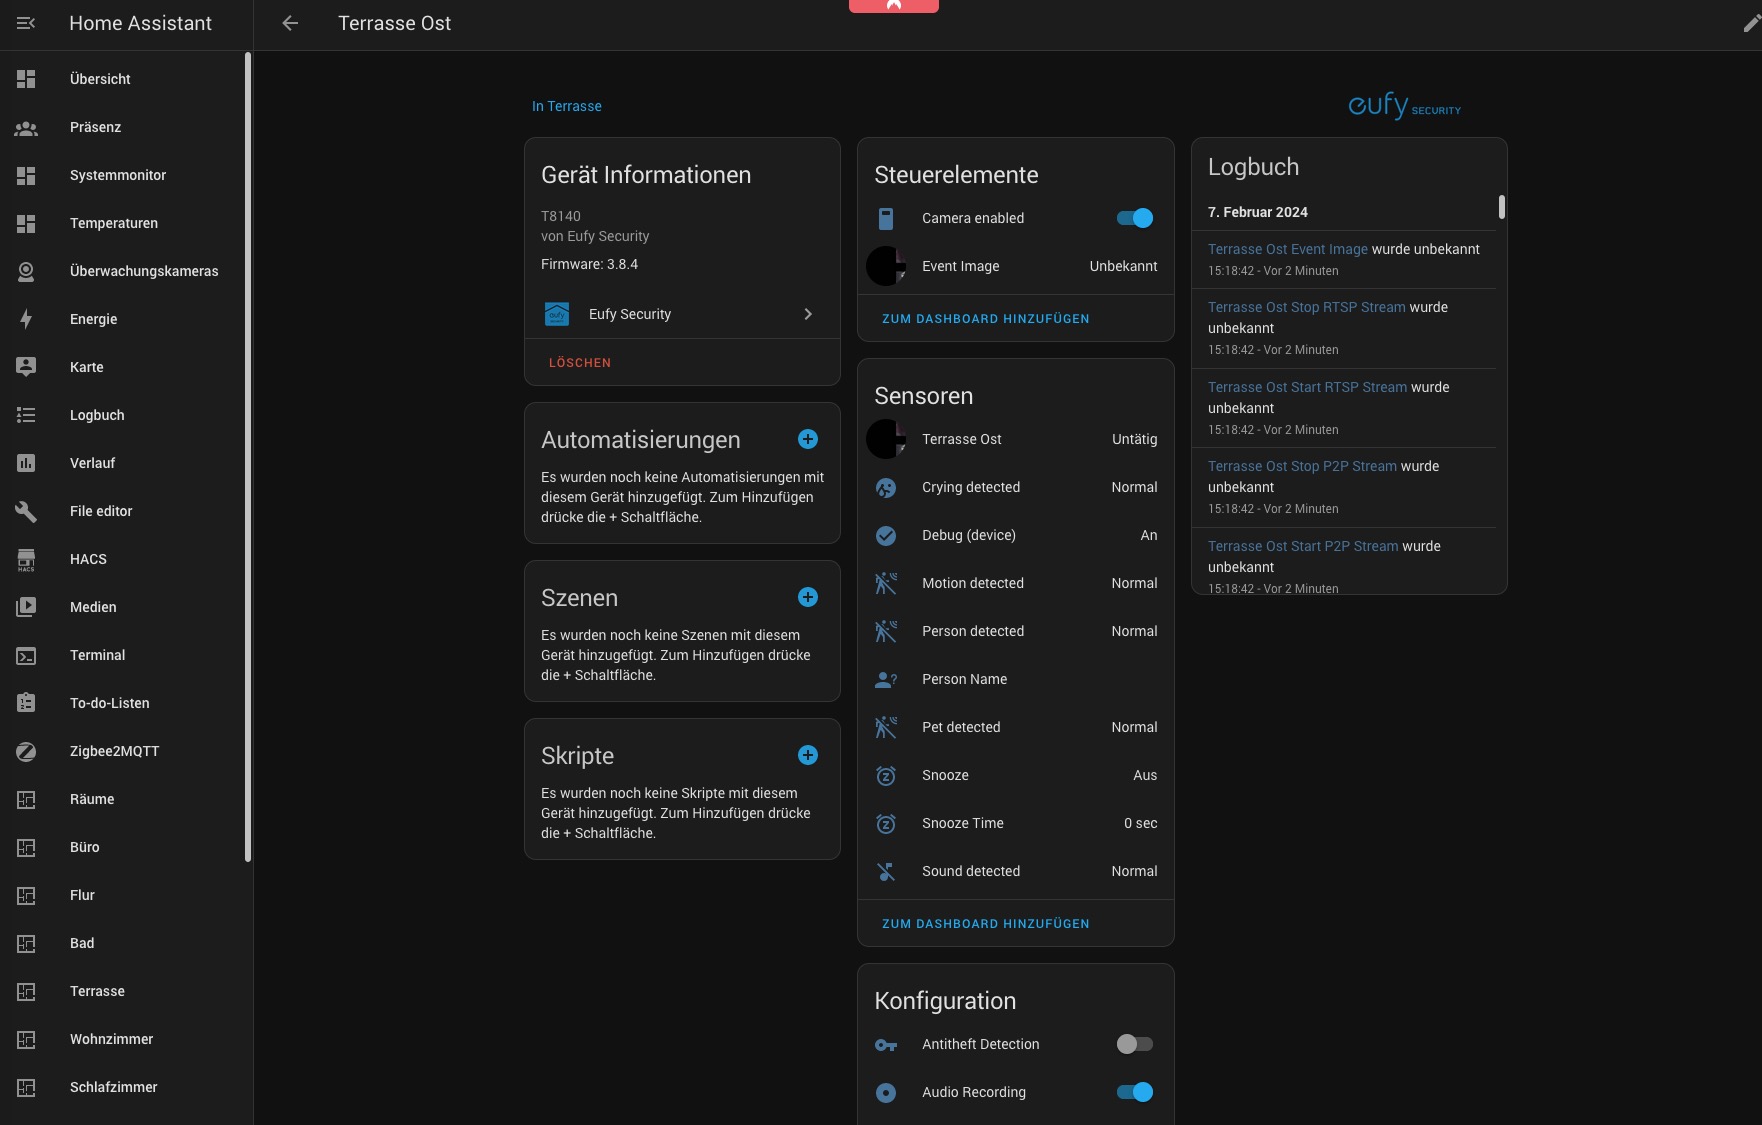Click the pencil edit icon

[1751, 23]
